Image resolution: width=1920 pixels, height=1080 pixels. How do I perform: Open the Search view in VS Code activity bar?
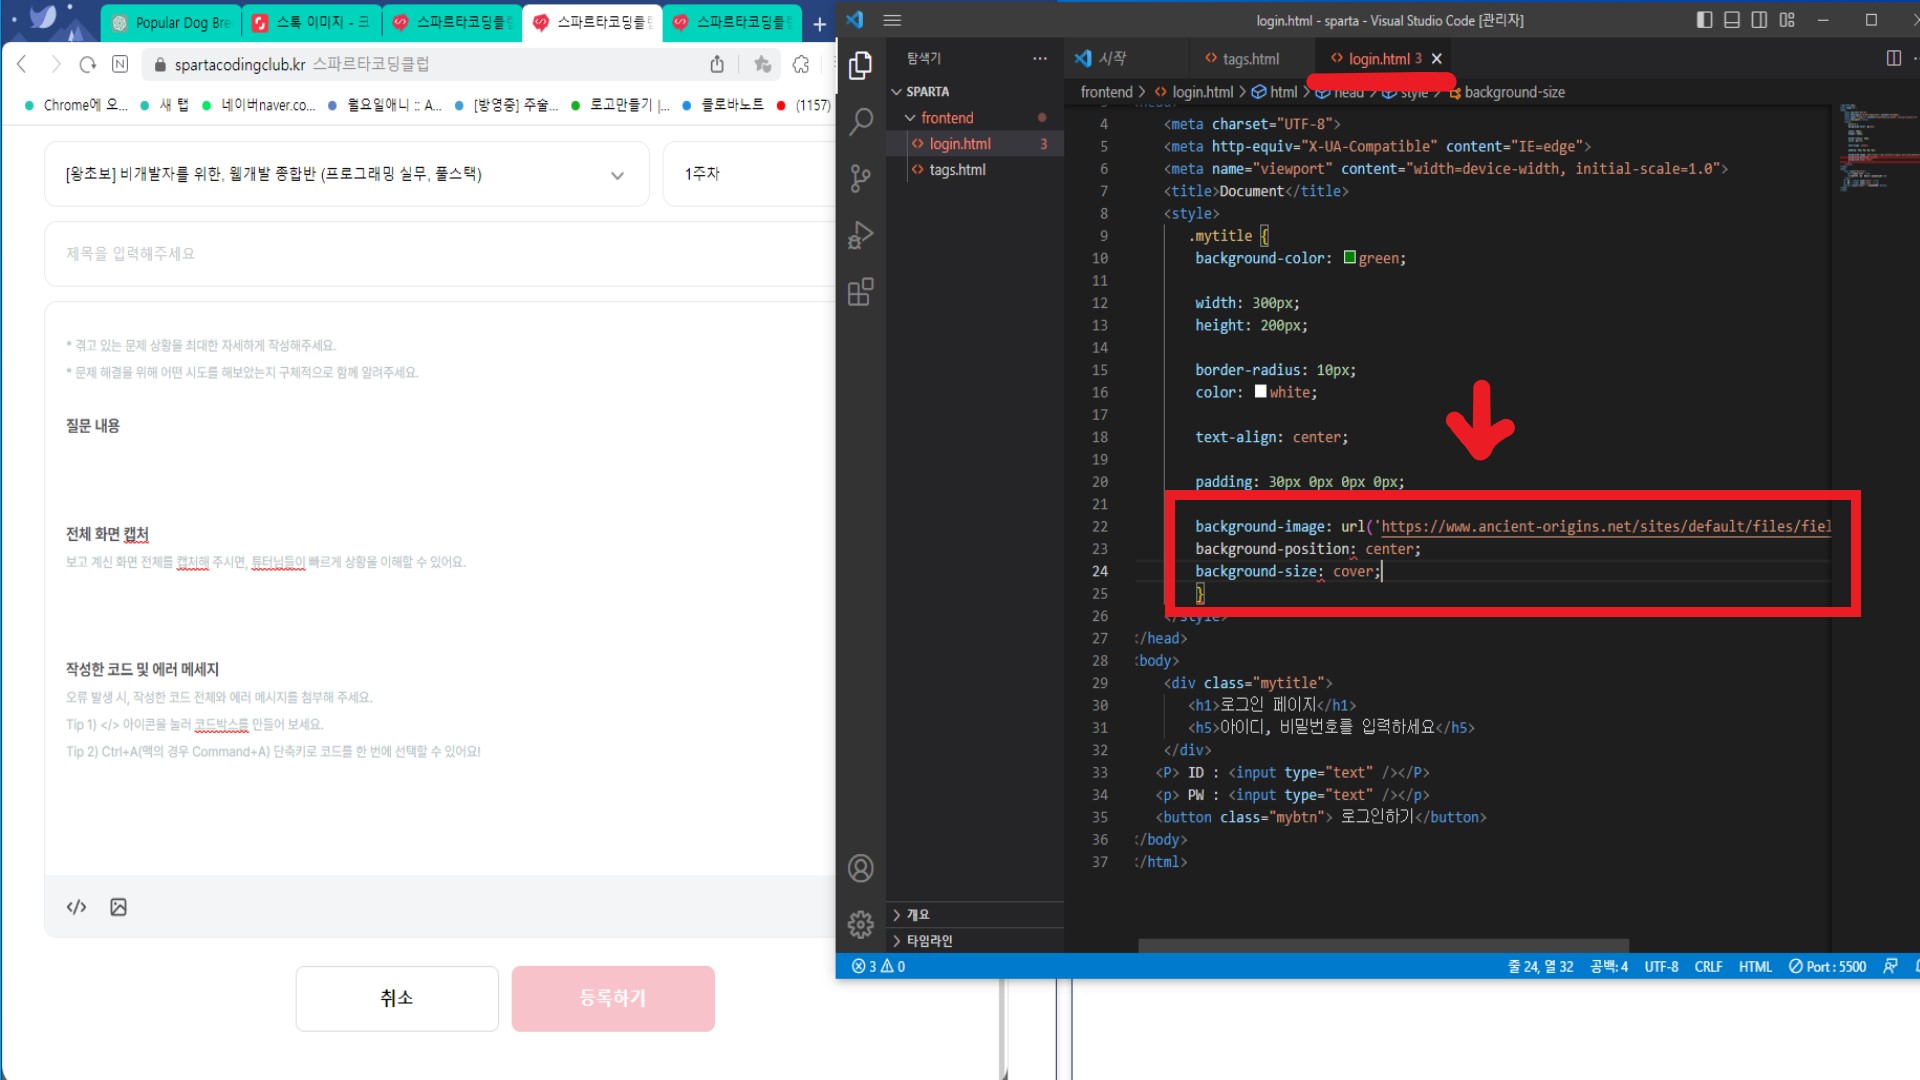(860, 122)
